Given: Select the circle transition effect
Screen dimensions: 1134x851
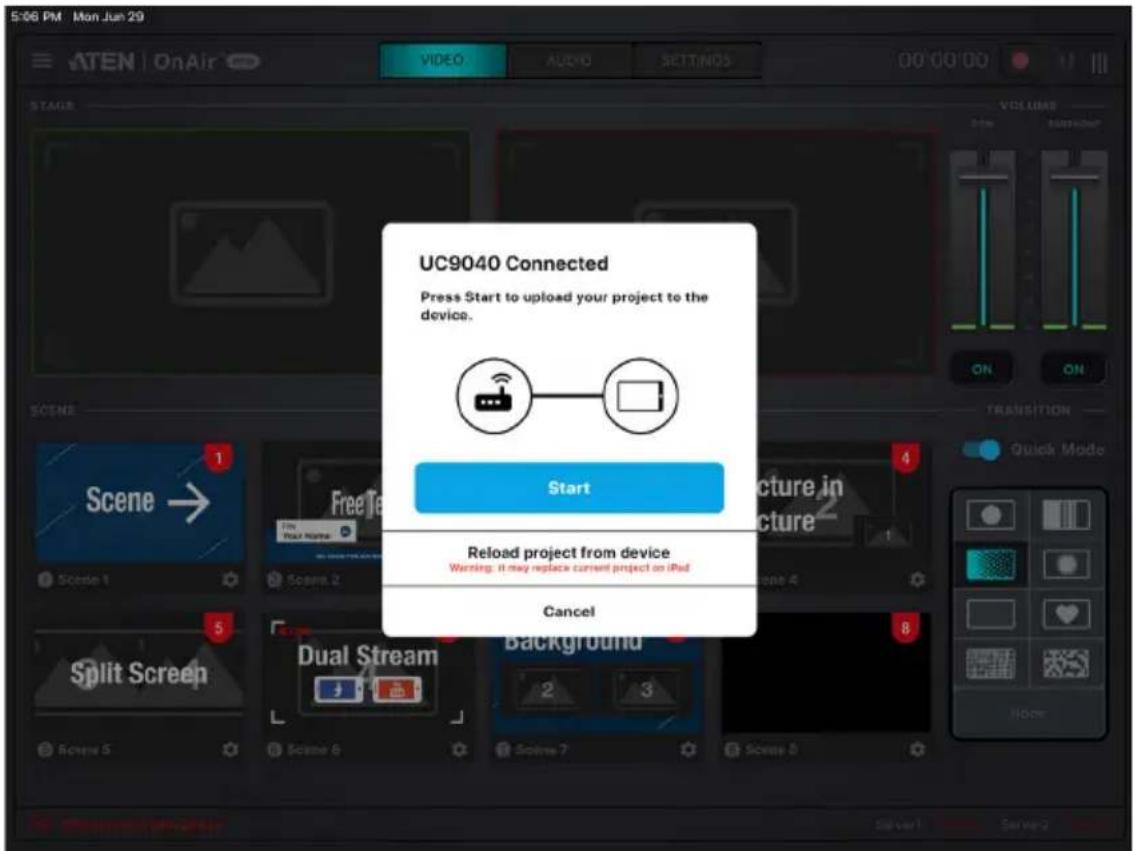Looking at the screenshot, I should [x=991, y=515].
